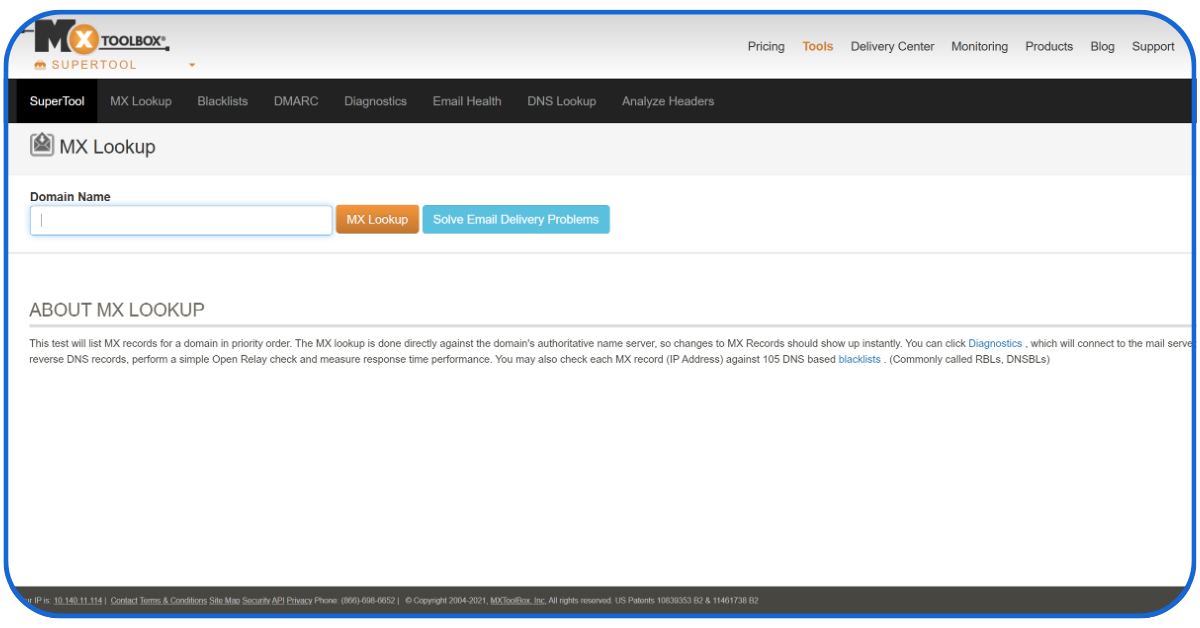Open Terms & Conditions footer link
The width and height of the screenshot is (1200, 628).
[173, 601]
